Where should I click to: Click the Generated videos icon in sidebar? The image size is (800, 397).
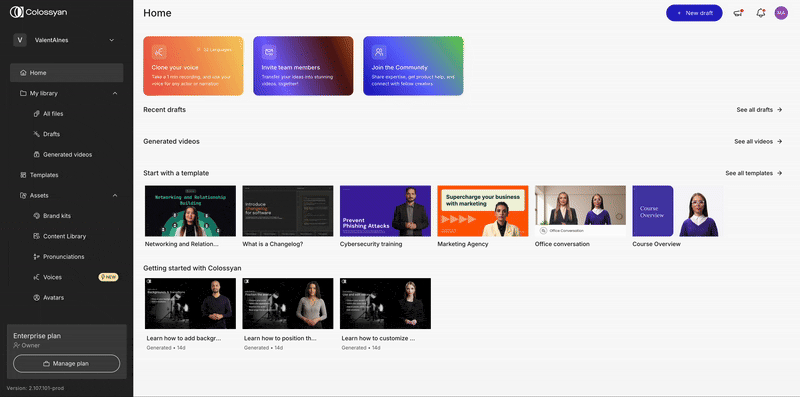point(36,155)
